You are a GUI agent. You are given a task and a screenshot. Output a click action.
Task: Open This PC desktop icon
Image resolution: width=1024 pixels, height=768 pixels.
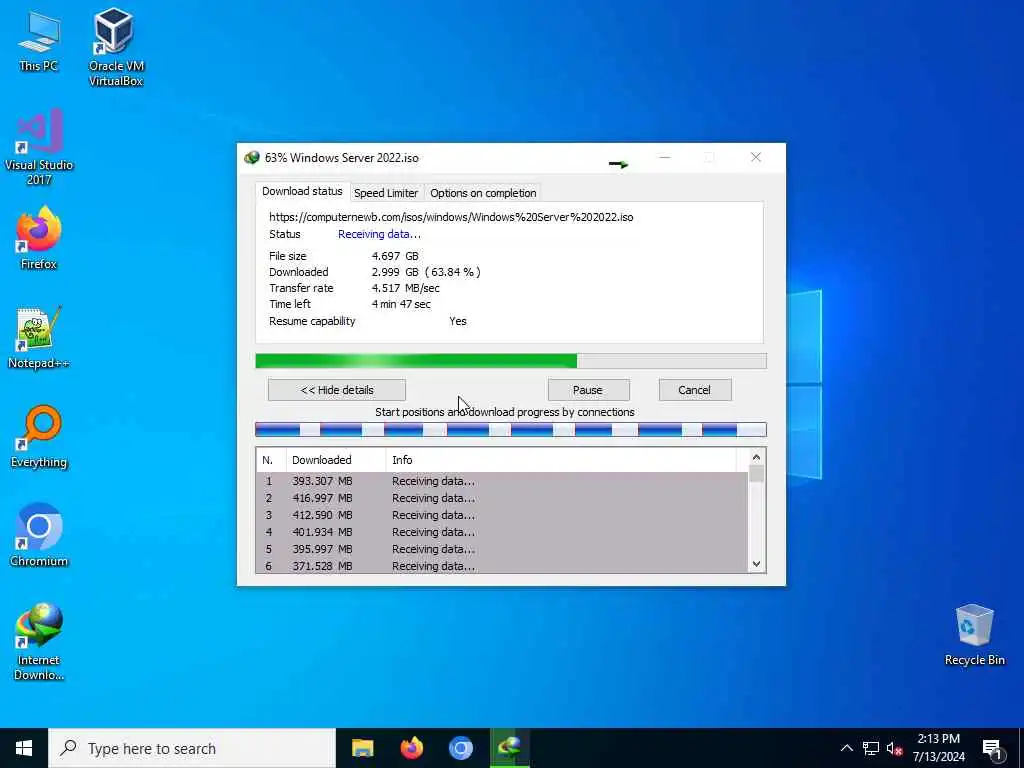(39, 41)
